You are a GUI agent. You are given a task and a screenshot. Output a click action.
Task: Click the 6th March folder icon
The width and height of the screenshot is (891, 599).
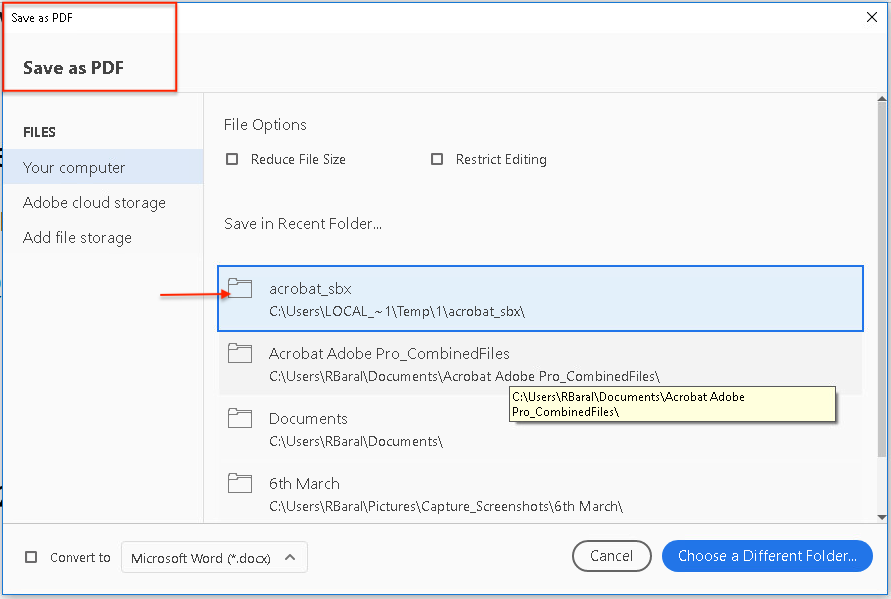[x=240, y=483]
